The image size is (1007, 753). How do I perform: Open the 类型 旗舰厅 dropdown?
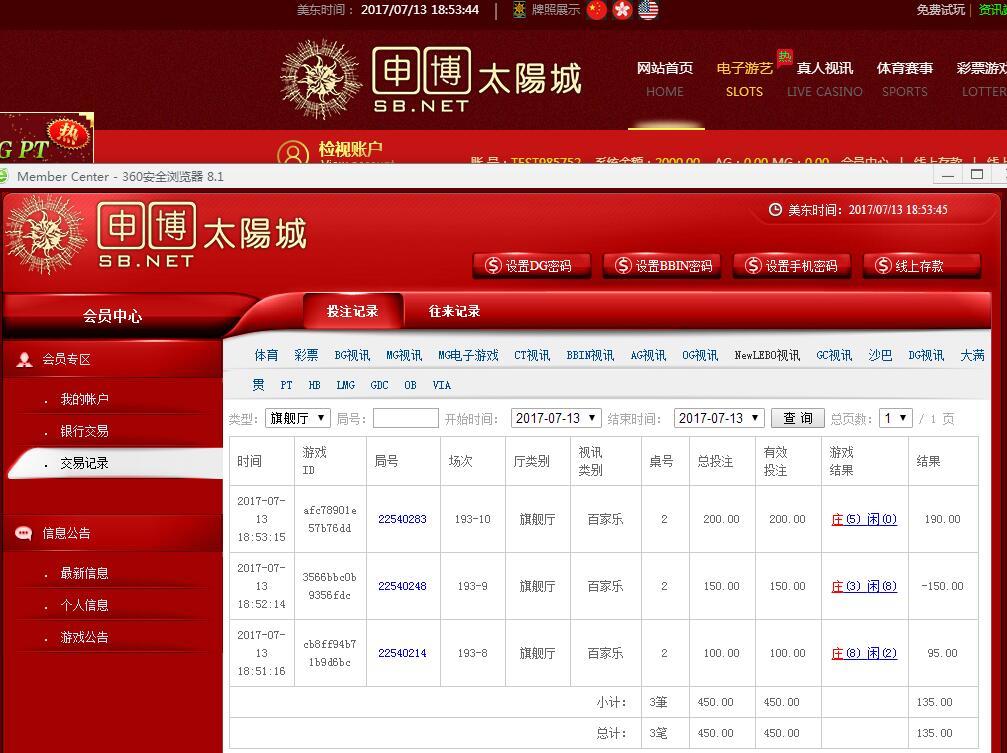297,418
